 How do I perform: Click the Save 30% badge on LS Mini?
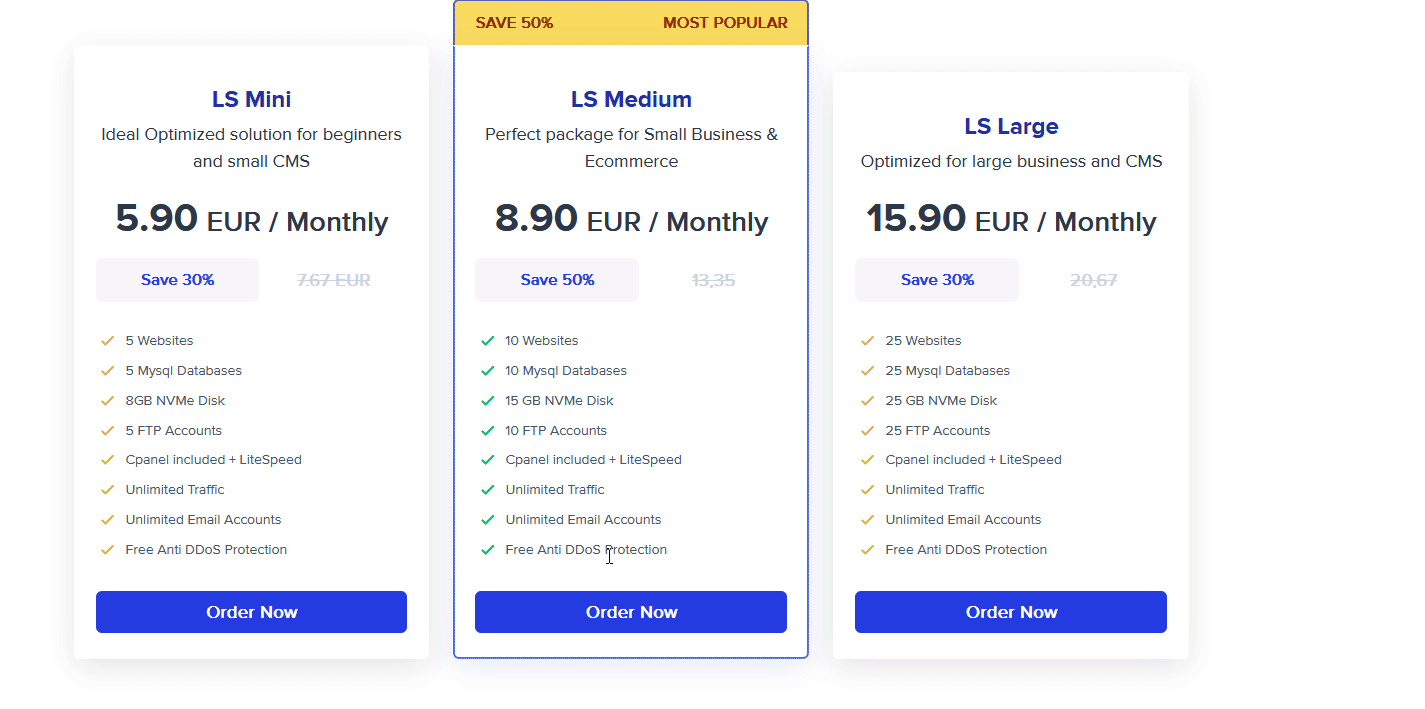tap(177, 280)
